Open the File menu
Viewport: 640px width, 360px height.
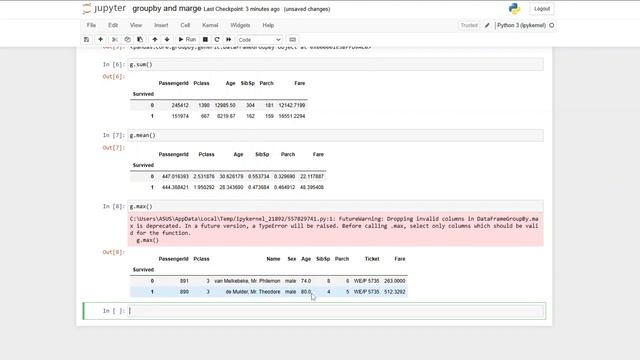click(x=91, y=25)
